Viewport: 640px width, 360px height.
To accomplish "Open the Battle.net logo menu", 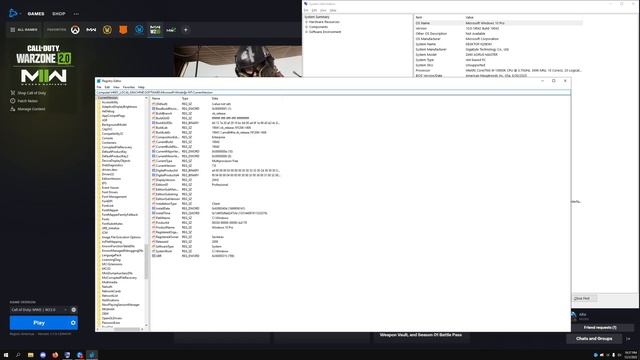I will tap(13, 13).
